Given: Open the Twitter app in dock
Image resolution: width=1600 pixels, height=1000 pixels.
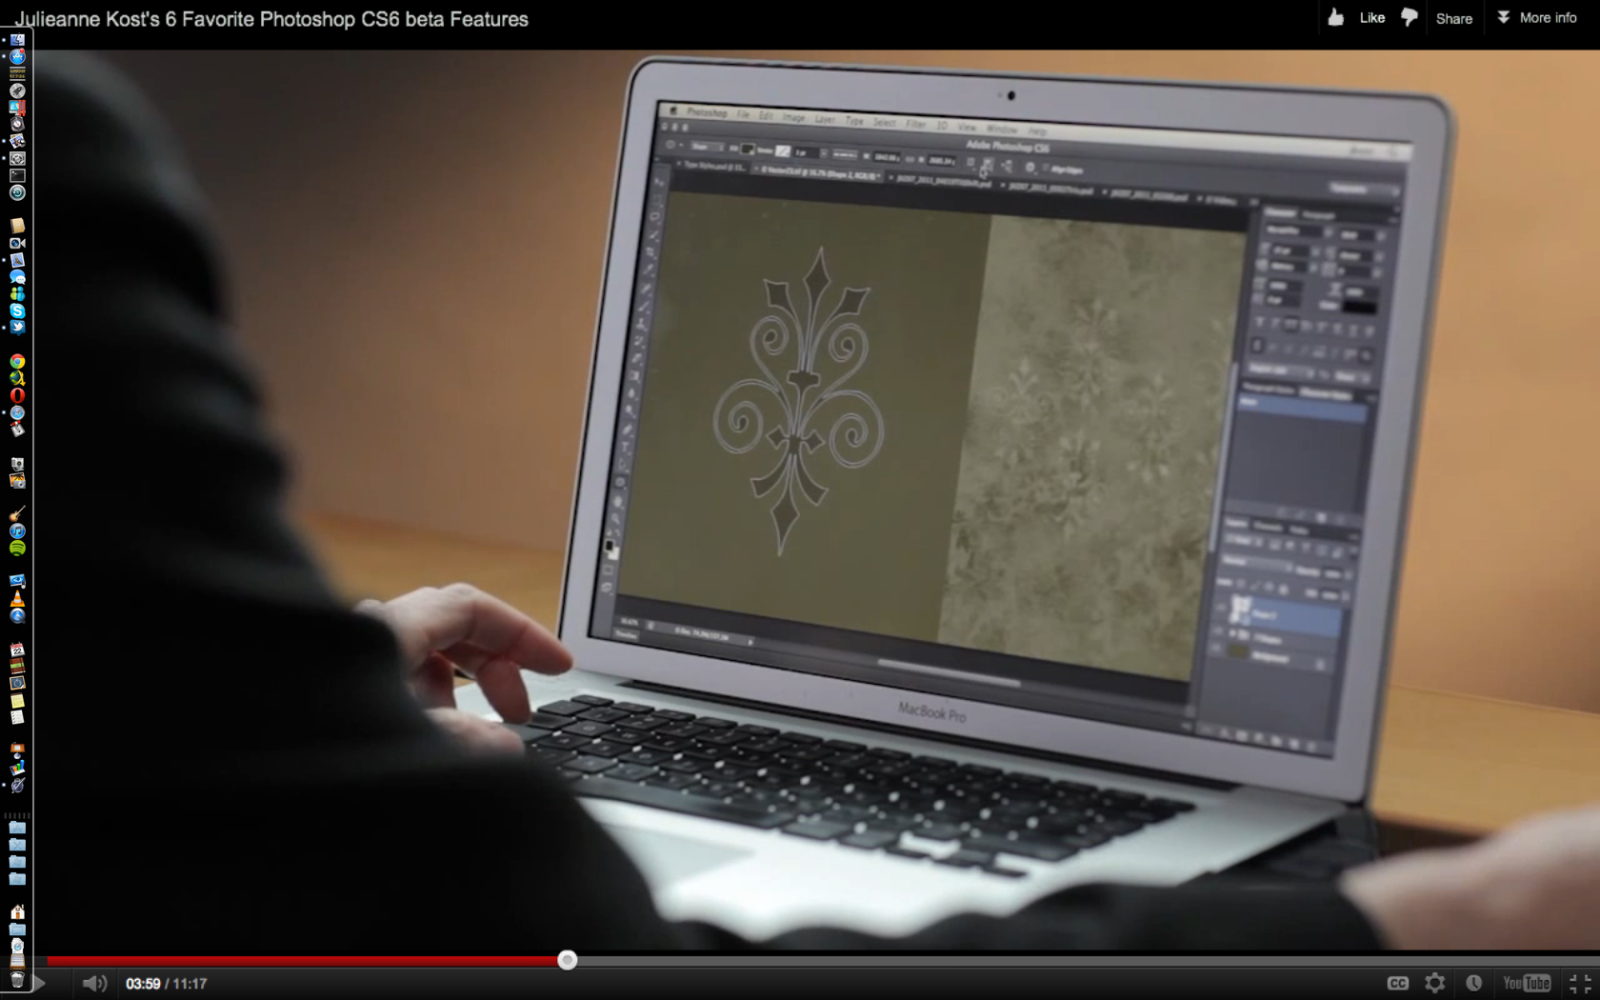Looking at the screenshot, I should 17,327.
